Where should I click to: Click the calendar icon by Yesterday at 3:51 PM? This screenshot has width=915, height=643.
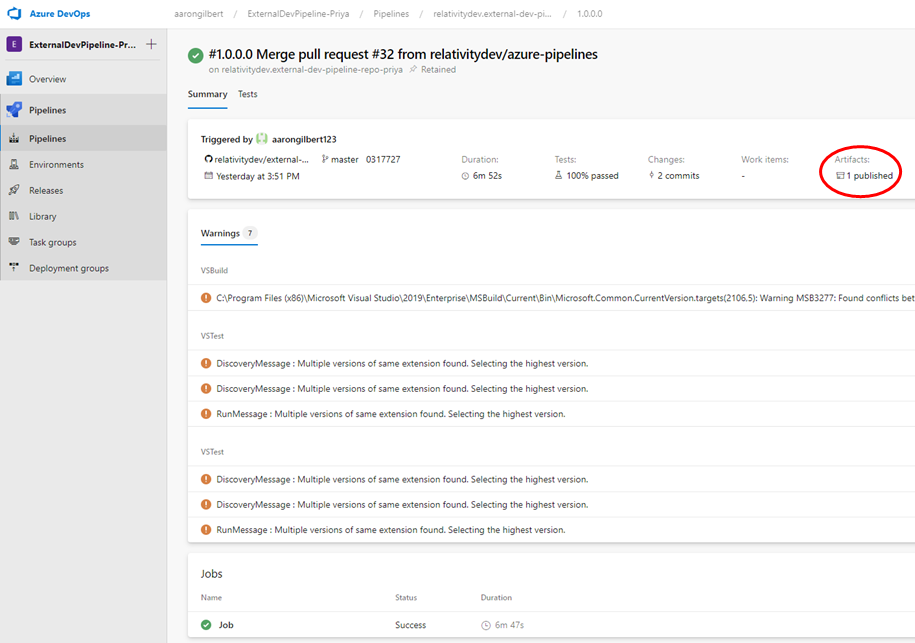coord(208,176)
